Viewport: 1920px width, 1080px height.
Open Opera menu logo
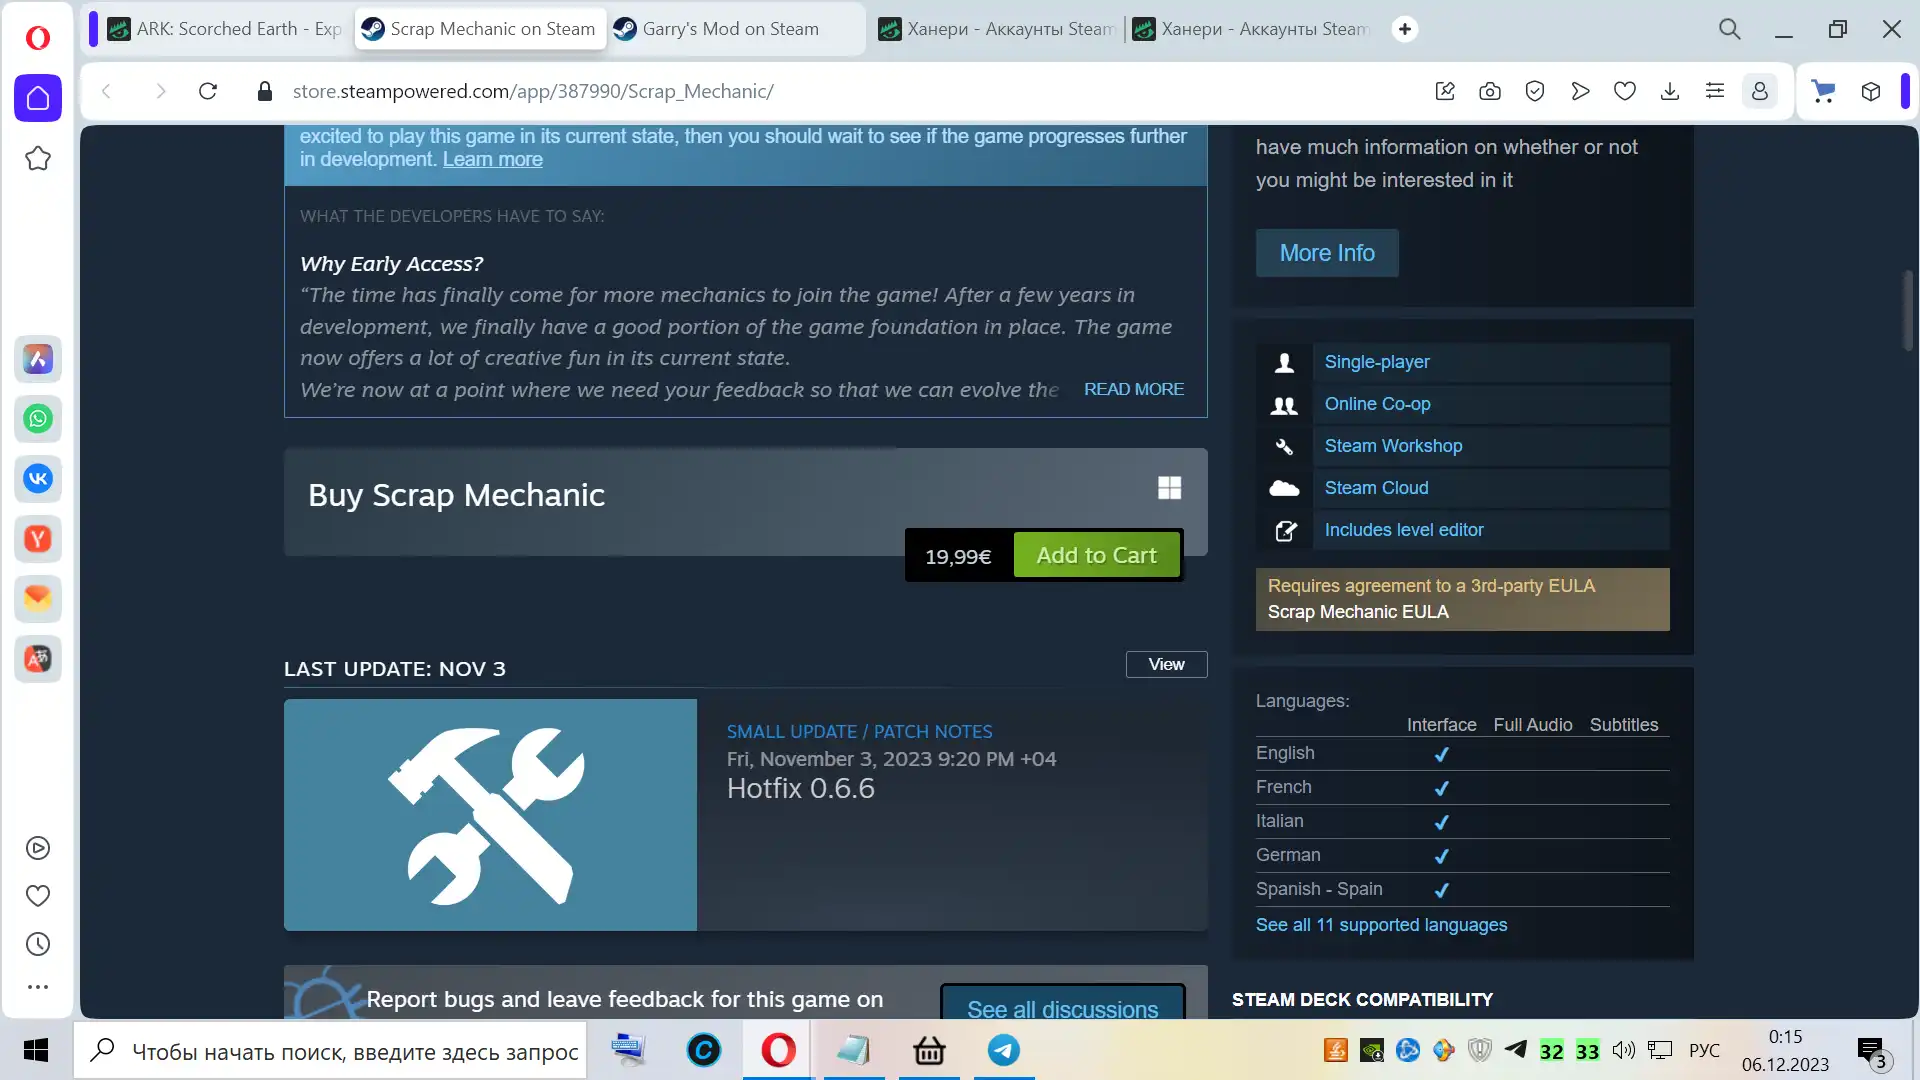click(37, 37)
